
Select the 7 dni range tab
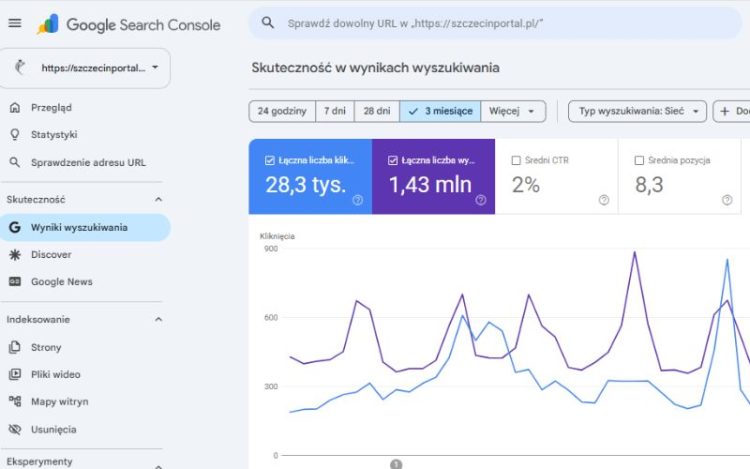click(x=335, y=111)
